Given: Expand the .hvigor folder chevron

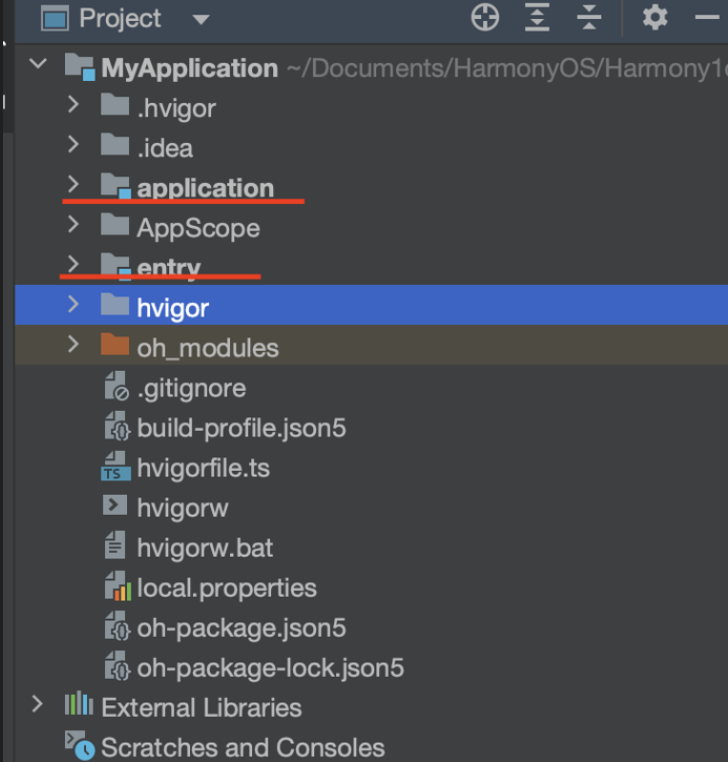Looking at the screenshot, I should tap(73, 104).
